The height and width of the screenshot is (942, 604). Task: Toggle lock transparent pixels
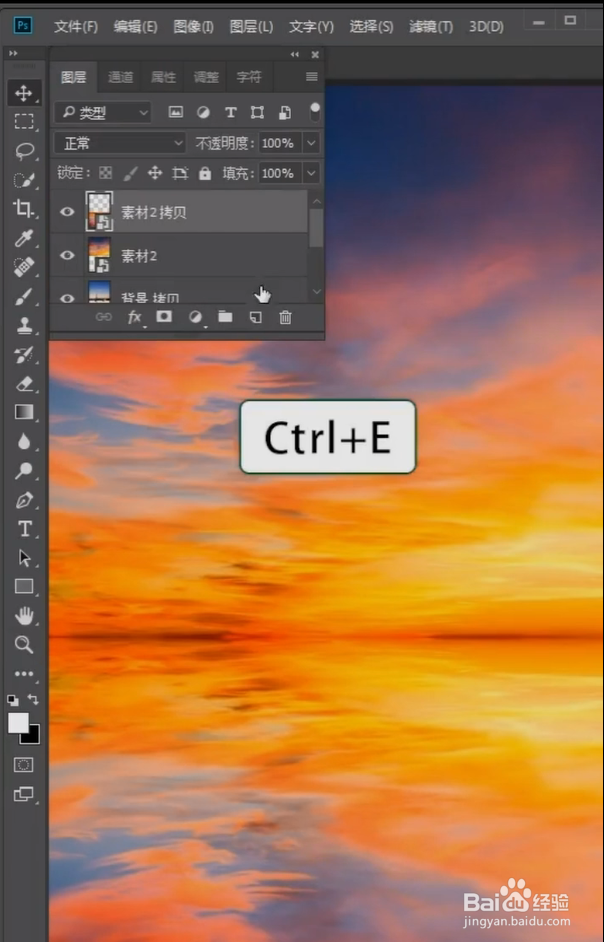pyautogui.click(x=105, y=173)
